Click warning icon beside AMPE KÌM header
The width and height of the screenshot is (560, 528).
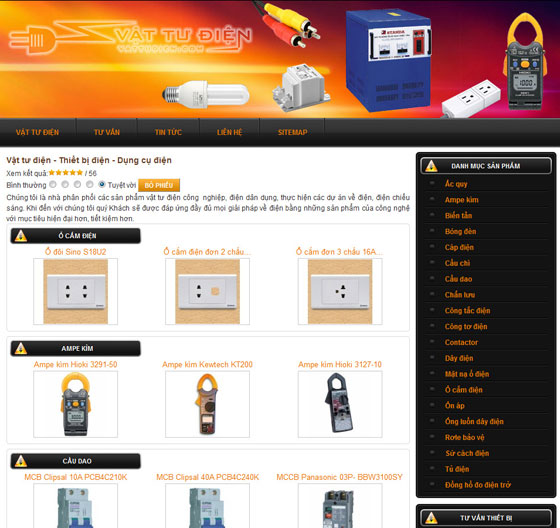21,348
